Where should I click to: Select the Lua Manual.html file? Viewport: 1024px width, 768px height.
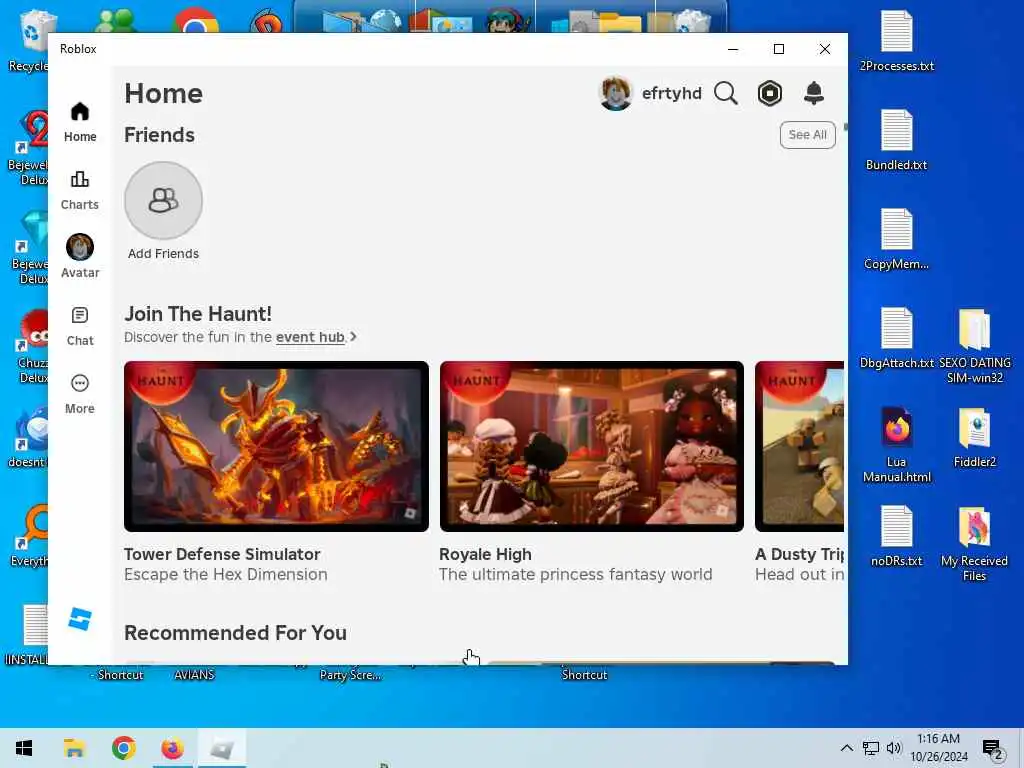(896, 445)
